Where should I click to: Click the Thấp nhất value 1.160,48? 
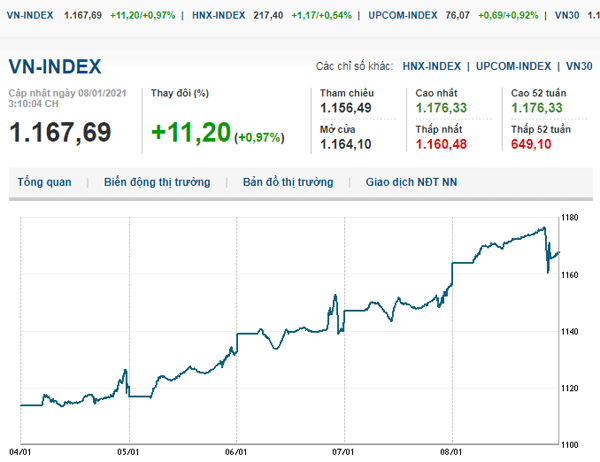click(441, 145)
